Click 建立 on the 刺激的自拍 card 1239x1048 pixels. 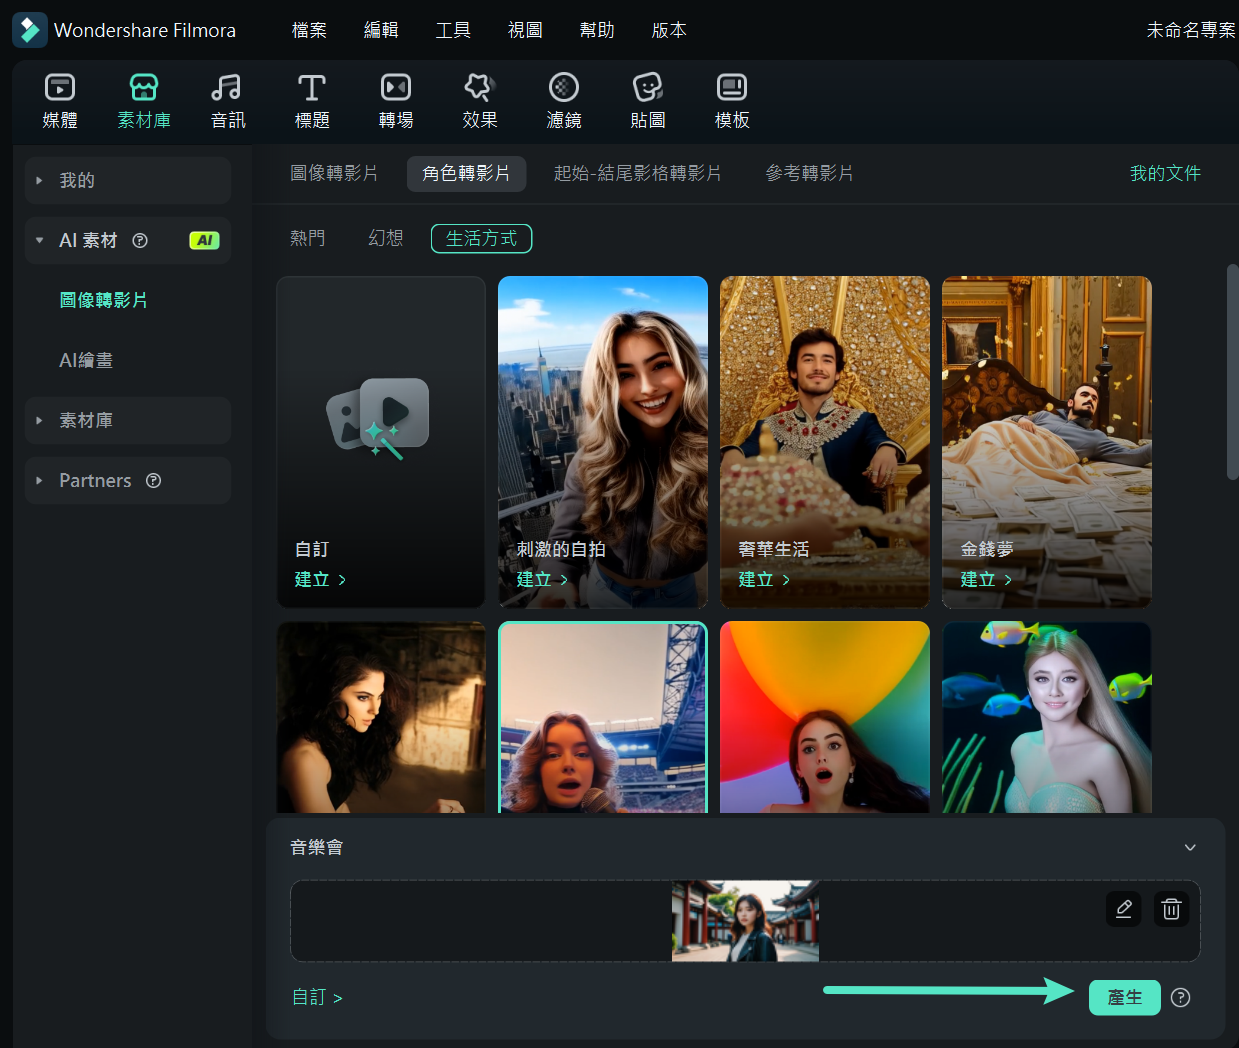tap(542, 579)
